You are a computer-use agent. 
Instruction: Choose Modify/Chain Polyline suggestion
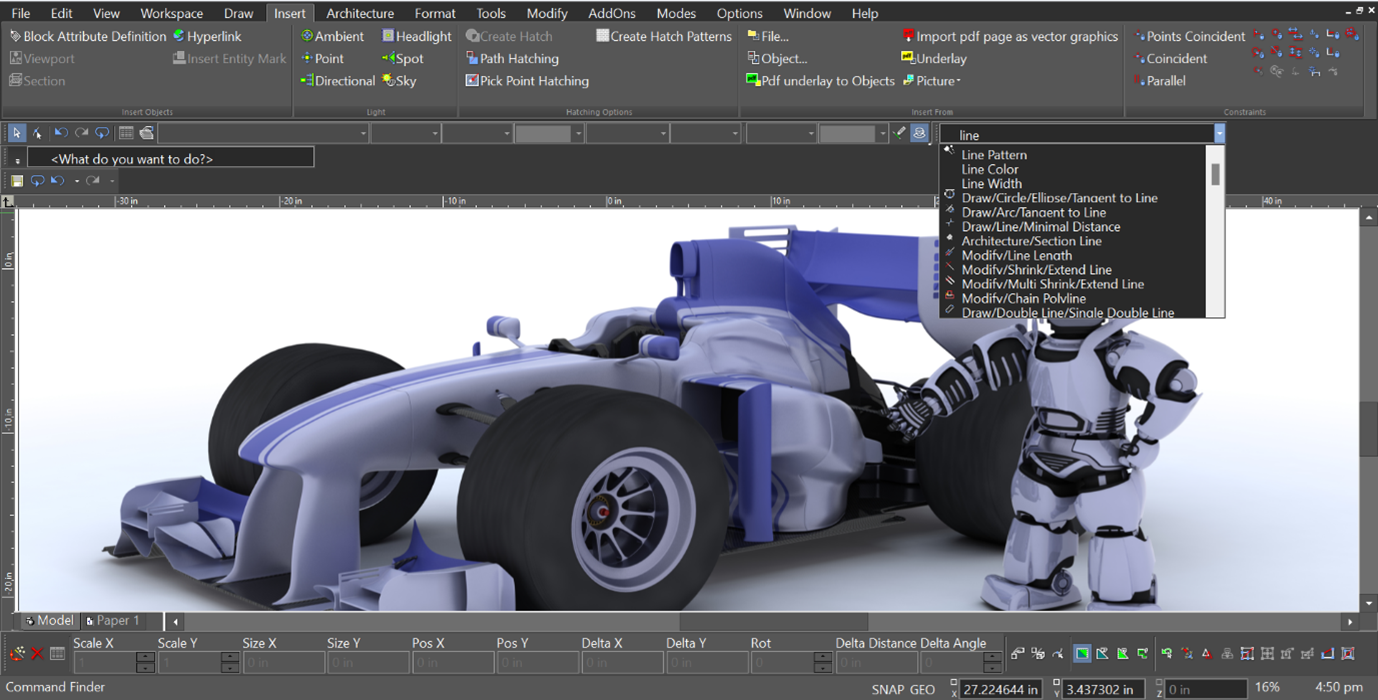pyautogui.click(x=1023, y=298)
